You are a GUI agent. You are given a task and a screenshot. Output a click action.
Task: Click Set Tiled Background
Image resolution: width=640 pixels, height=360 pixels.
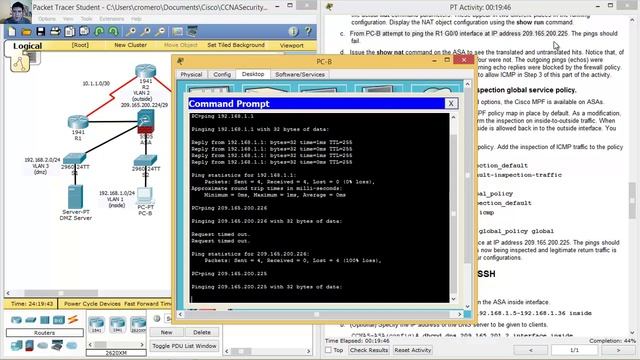pyautogui.click(x=236, y=45)
